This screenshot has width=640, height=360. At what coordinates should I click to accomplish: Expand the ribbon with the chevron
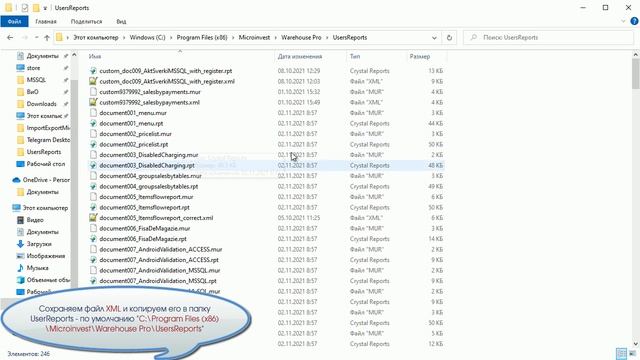[x=623, y=21]
